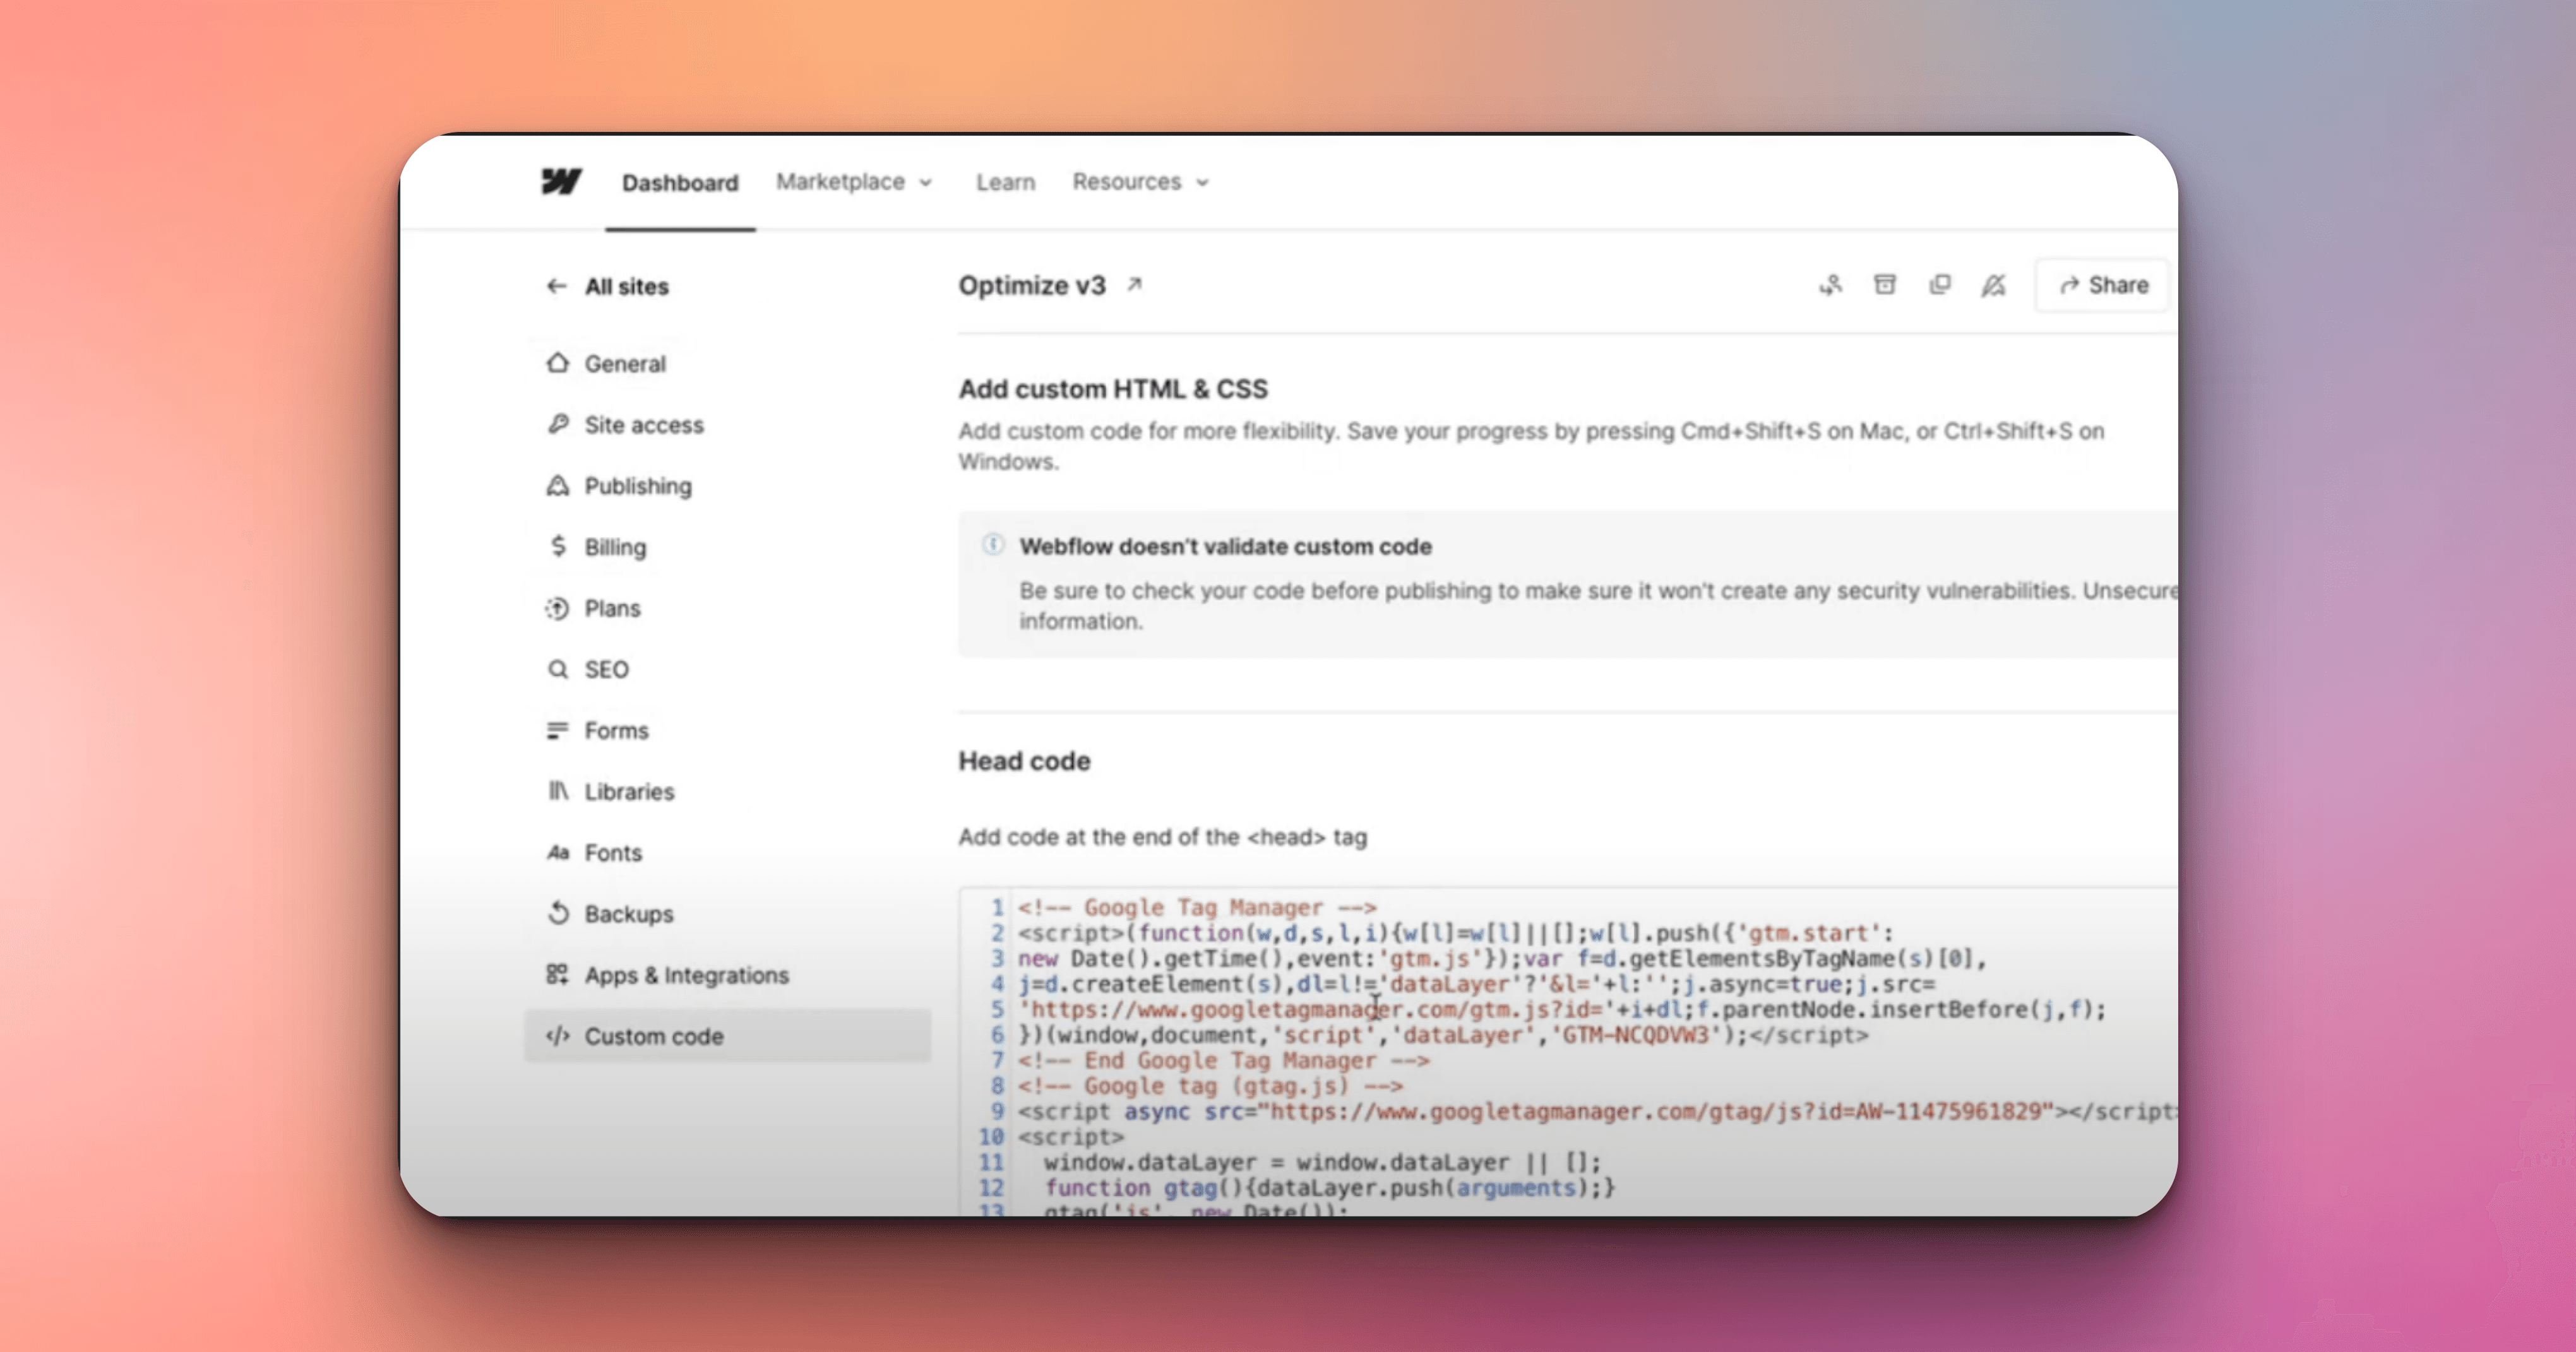Screen dimensions: 2576x1352
Task: Click the "Head code" section heading
Action: [1024, 761]
